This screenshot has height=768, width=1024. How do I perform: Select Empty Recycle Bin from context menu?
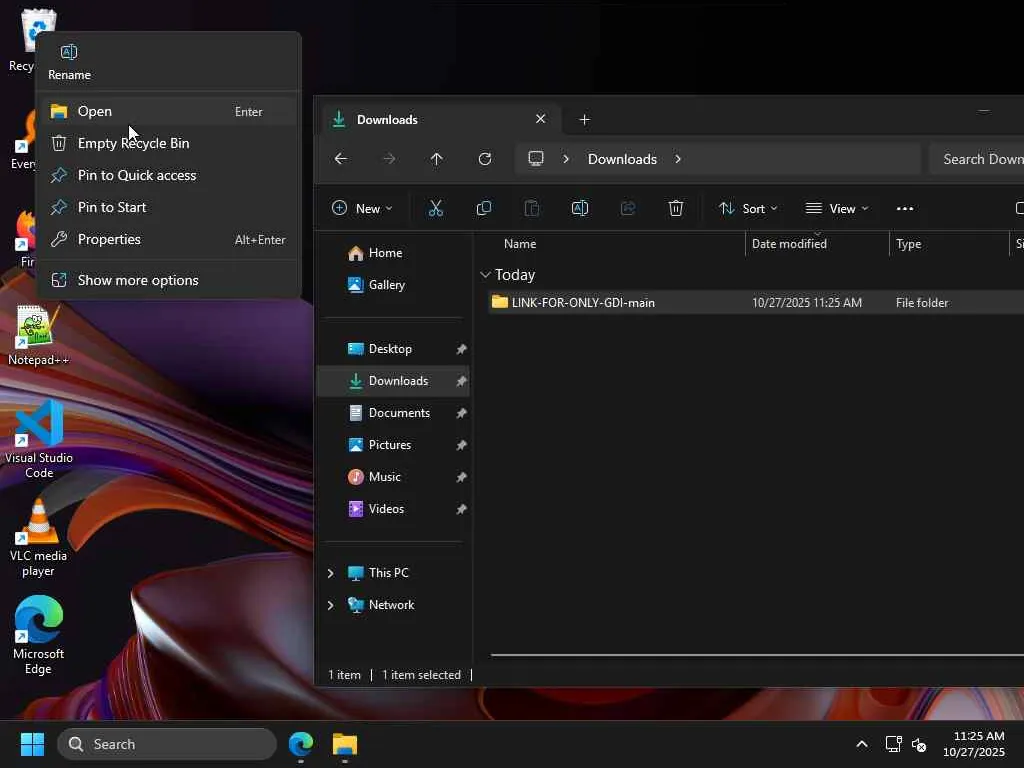pyautogui.click(x=133, y=143)
